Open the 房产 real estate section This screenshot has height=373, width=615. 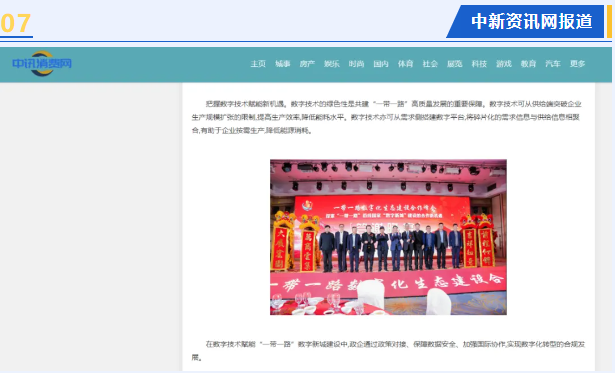pos(307,64)
